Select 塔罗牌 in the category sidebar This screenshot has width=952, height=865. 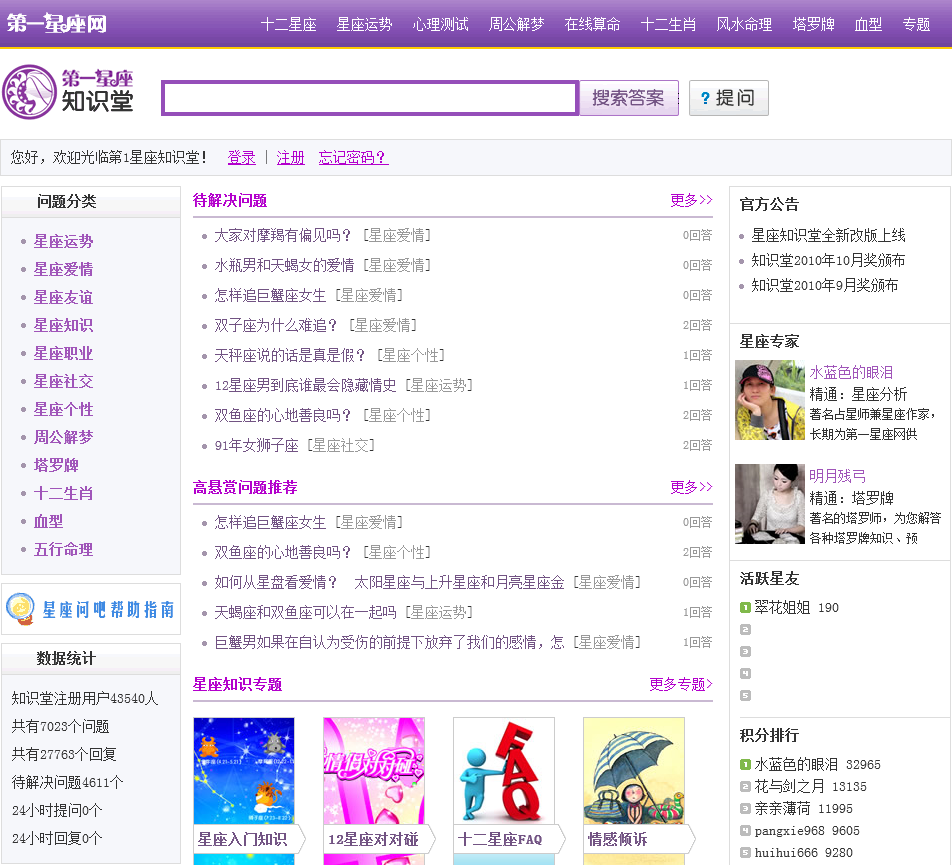56,466
